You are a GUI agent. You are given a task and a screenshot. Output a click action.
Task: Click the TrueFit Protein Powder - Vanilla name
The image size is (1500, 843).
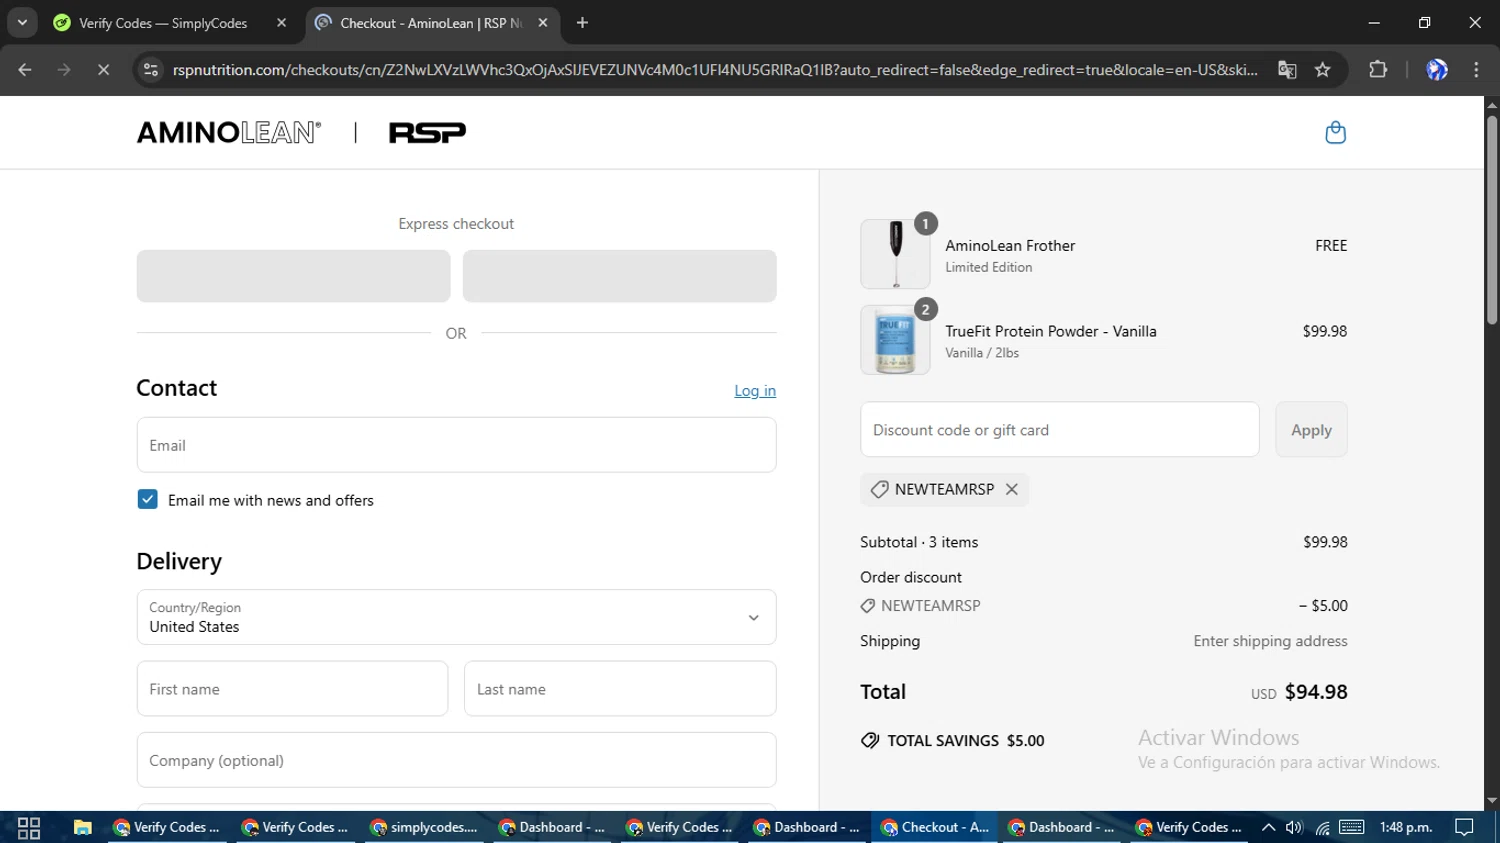[1051, 331]
